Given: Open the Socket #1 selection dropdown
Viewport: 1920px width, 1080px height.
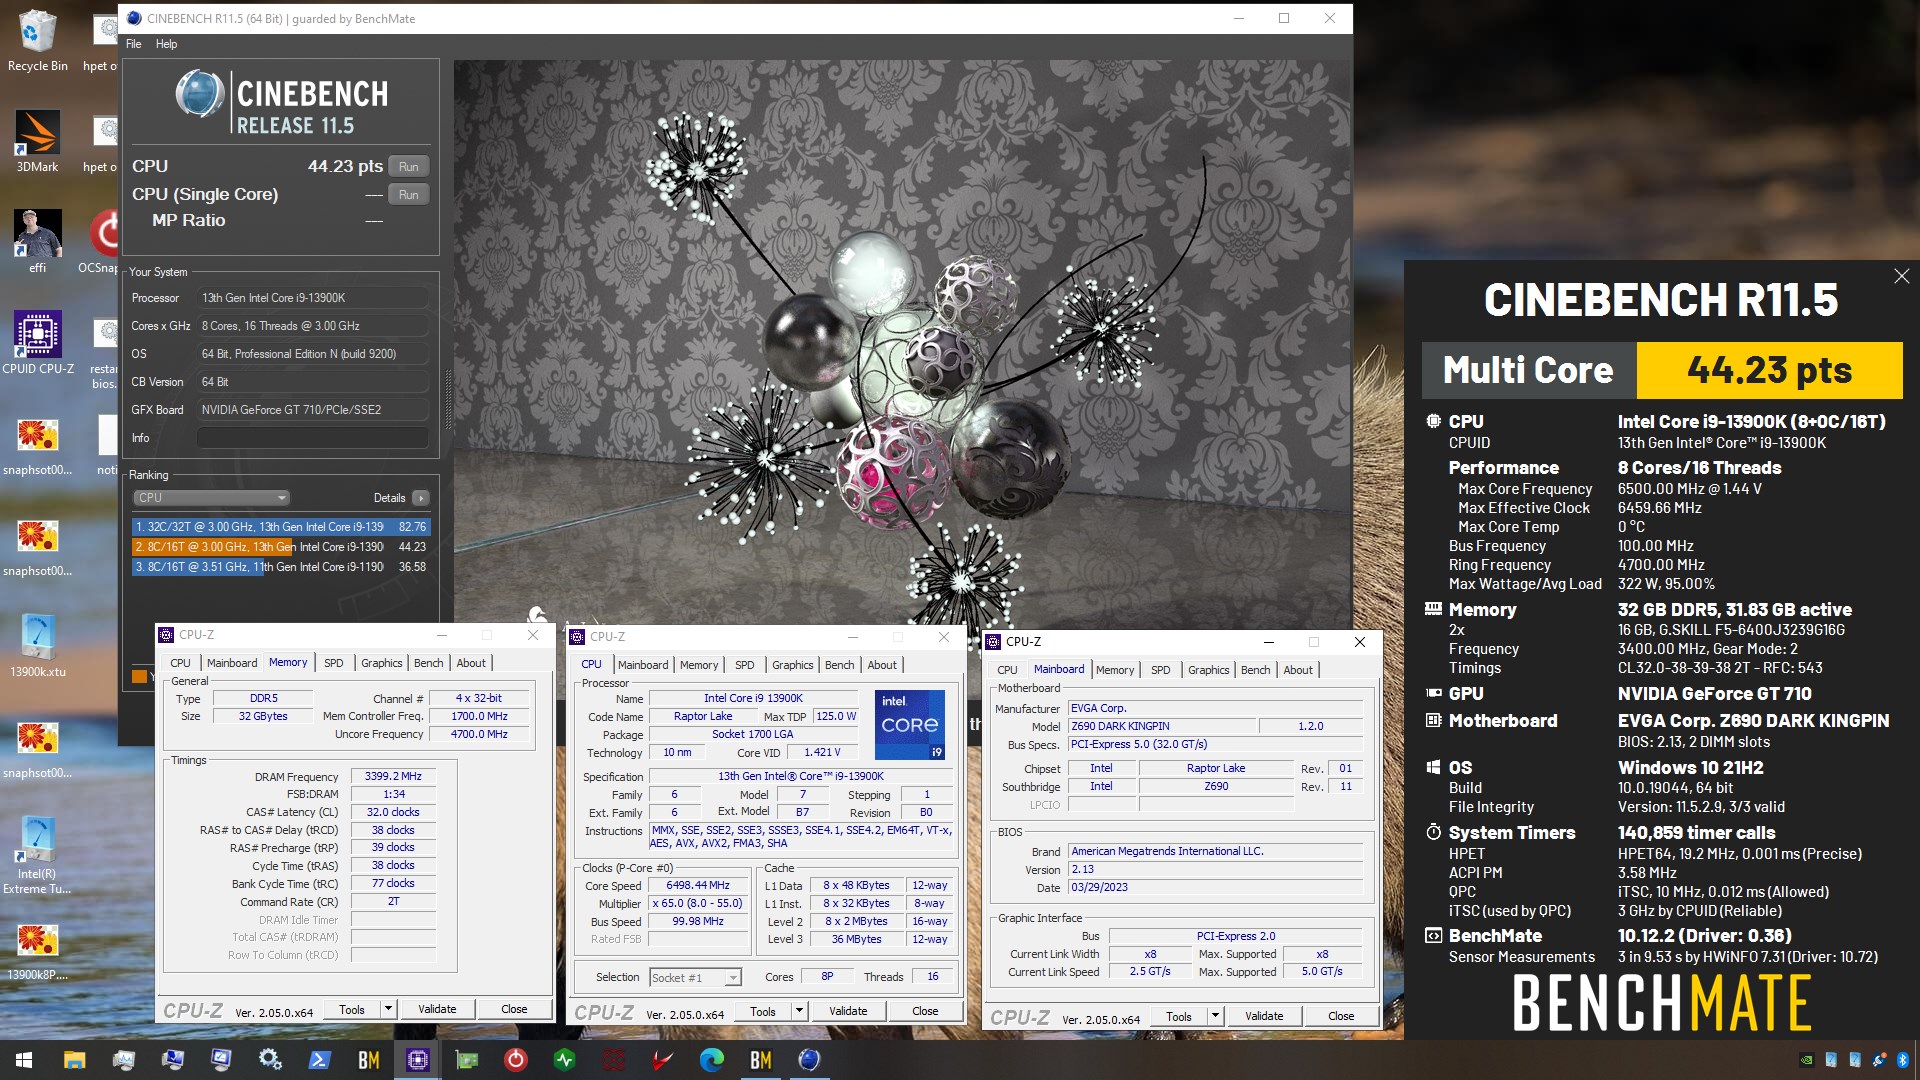Looking at the screenshot, I should coord(695,977).
